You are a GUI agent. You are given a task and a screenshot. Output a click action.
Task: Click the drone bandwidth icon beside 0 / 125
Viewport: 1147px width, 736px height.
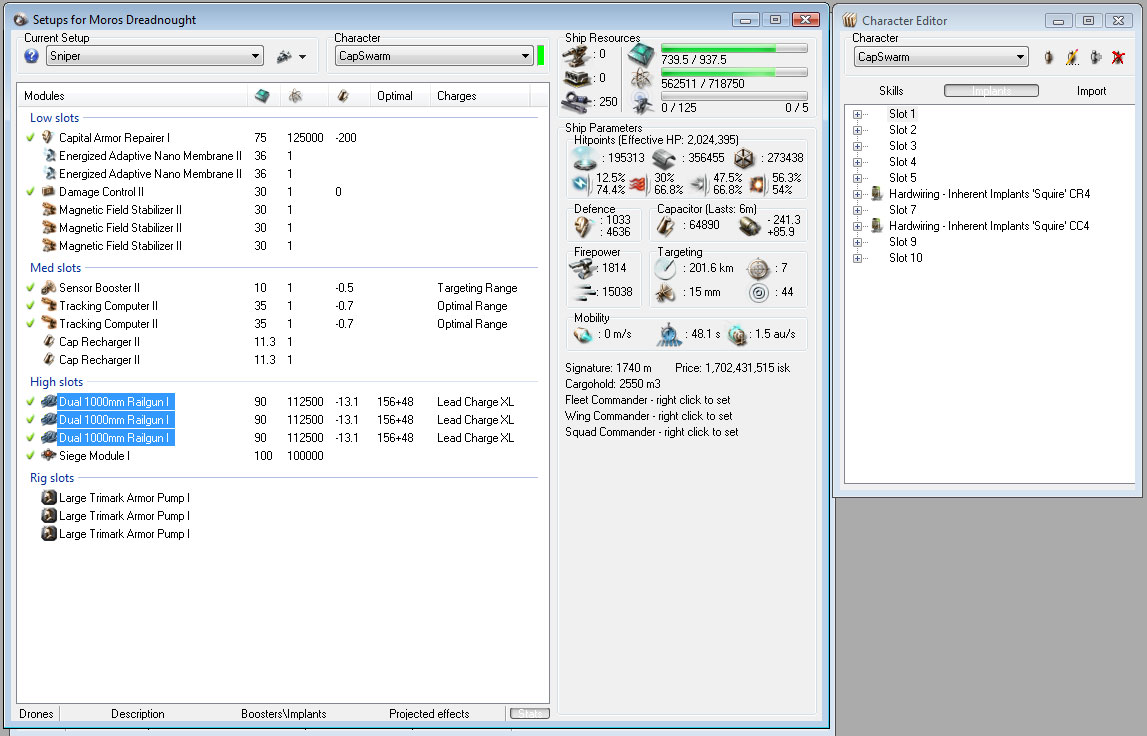[x=642, y=103]
